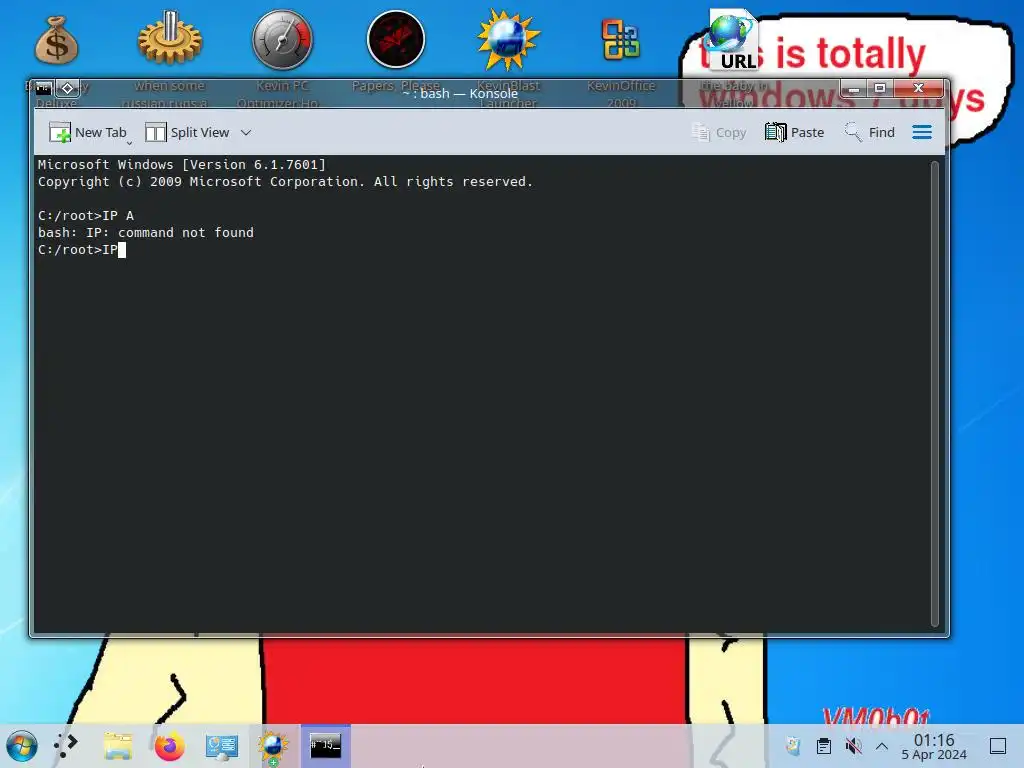Open the Windows Start orb
This screenshot has height=768, width=1024.
pos(22,746)
